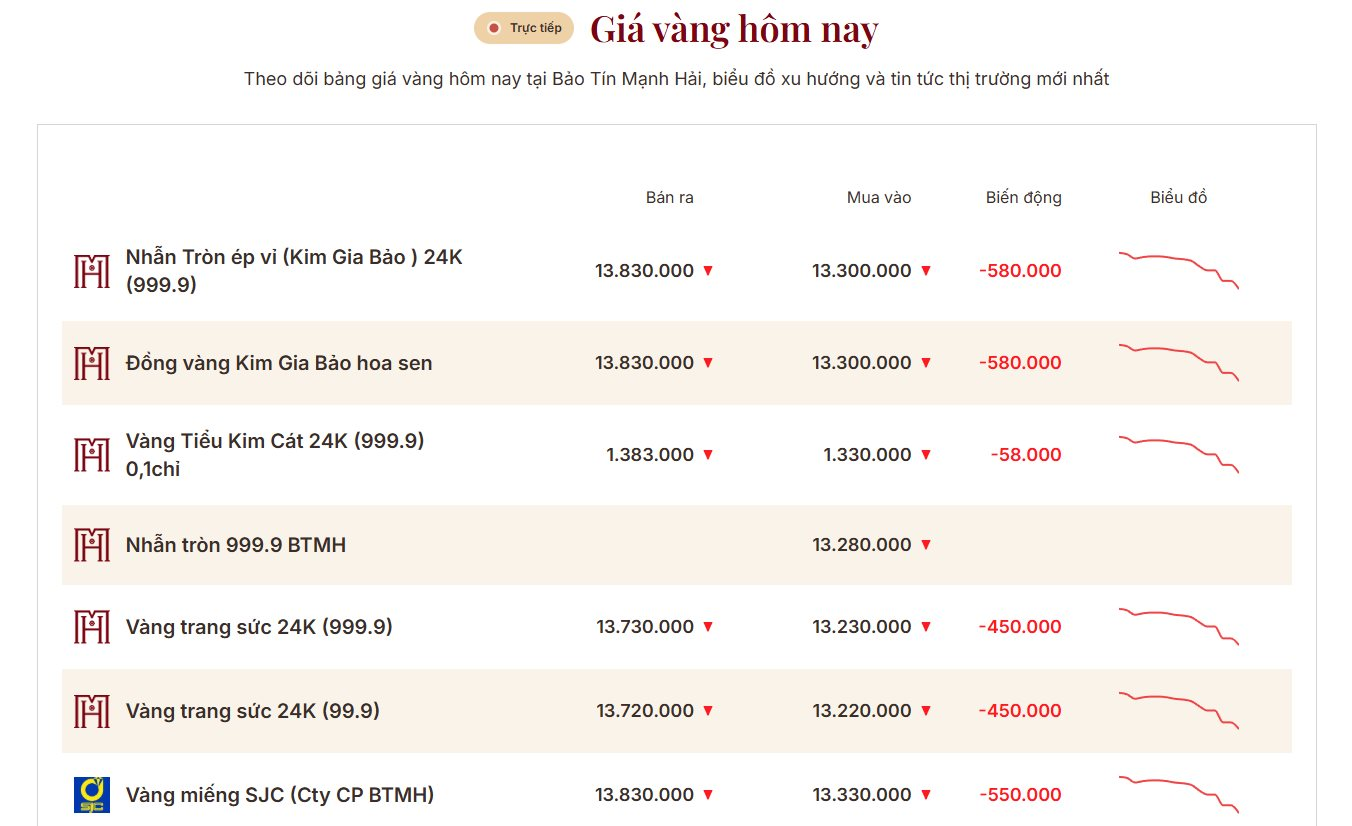1352x826 pixels.
Task: Click the logo beside Vàng trang sức 24K (99.9)
Action: coord(92,711)
